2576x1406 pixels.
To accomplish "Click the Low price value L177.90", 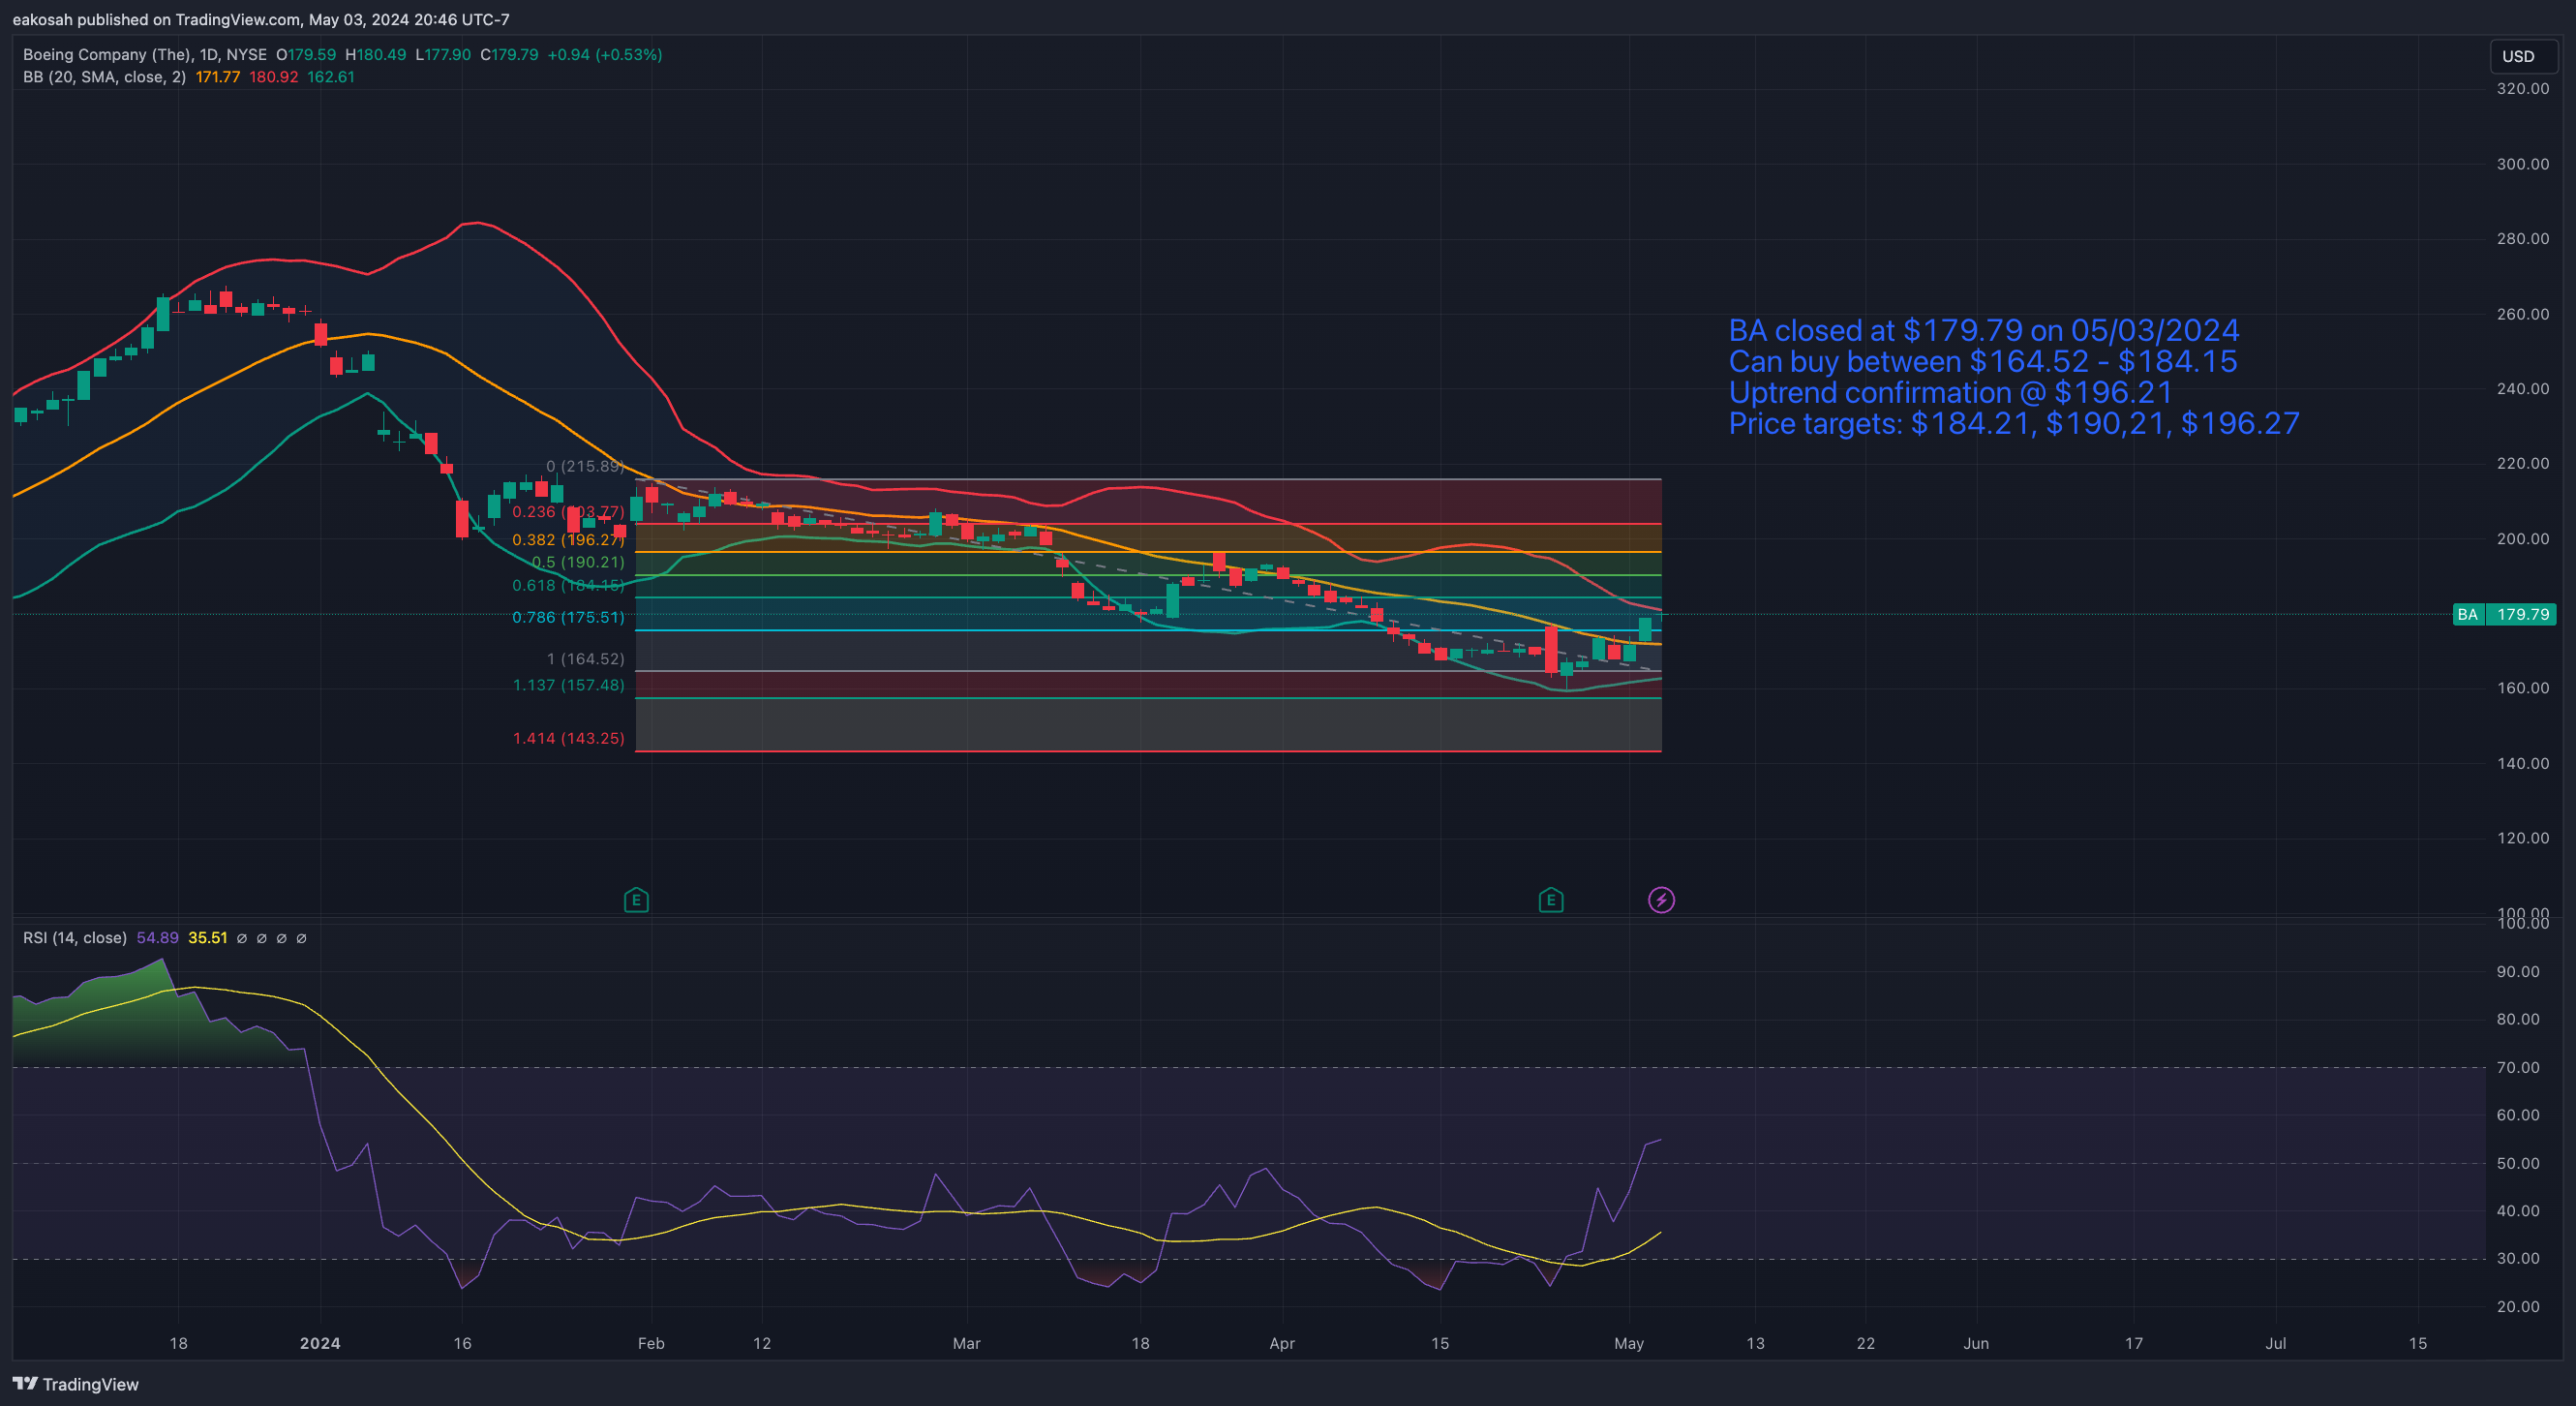I will click(443, 55).
